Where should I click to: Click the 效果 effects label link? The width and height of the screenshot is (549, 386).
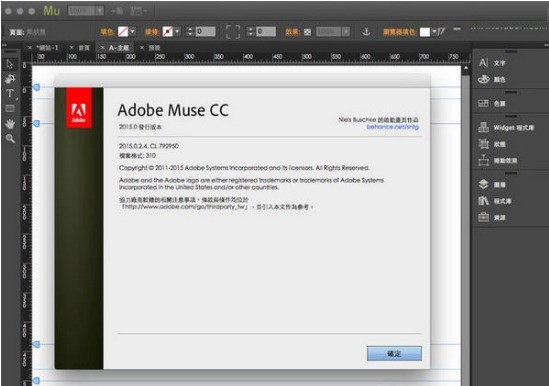pyautogui.click(x=293, y=32)
